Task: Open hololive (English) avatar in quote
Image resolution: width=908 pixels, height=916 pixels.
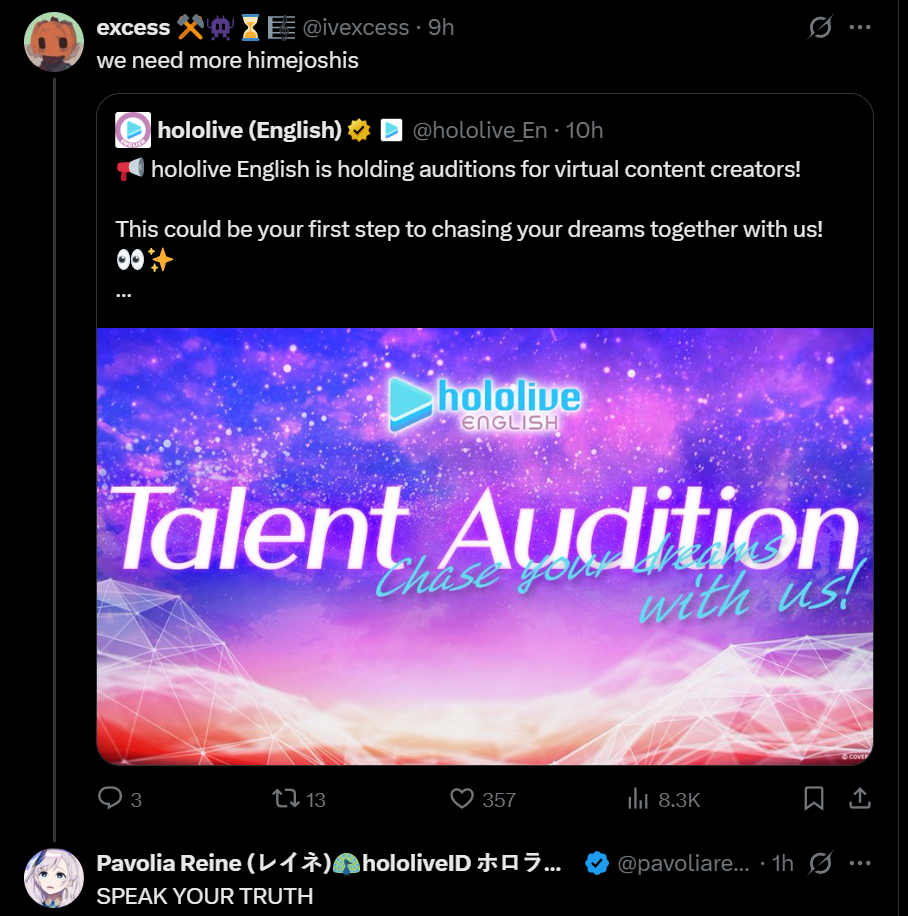Action: (133, 130)
